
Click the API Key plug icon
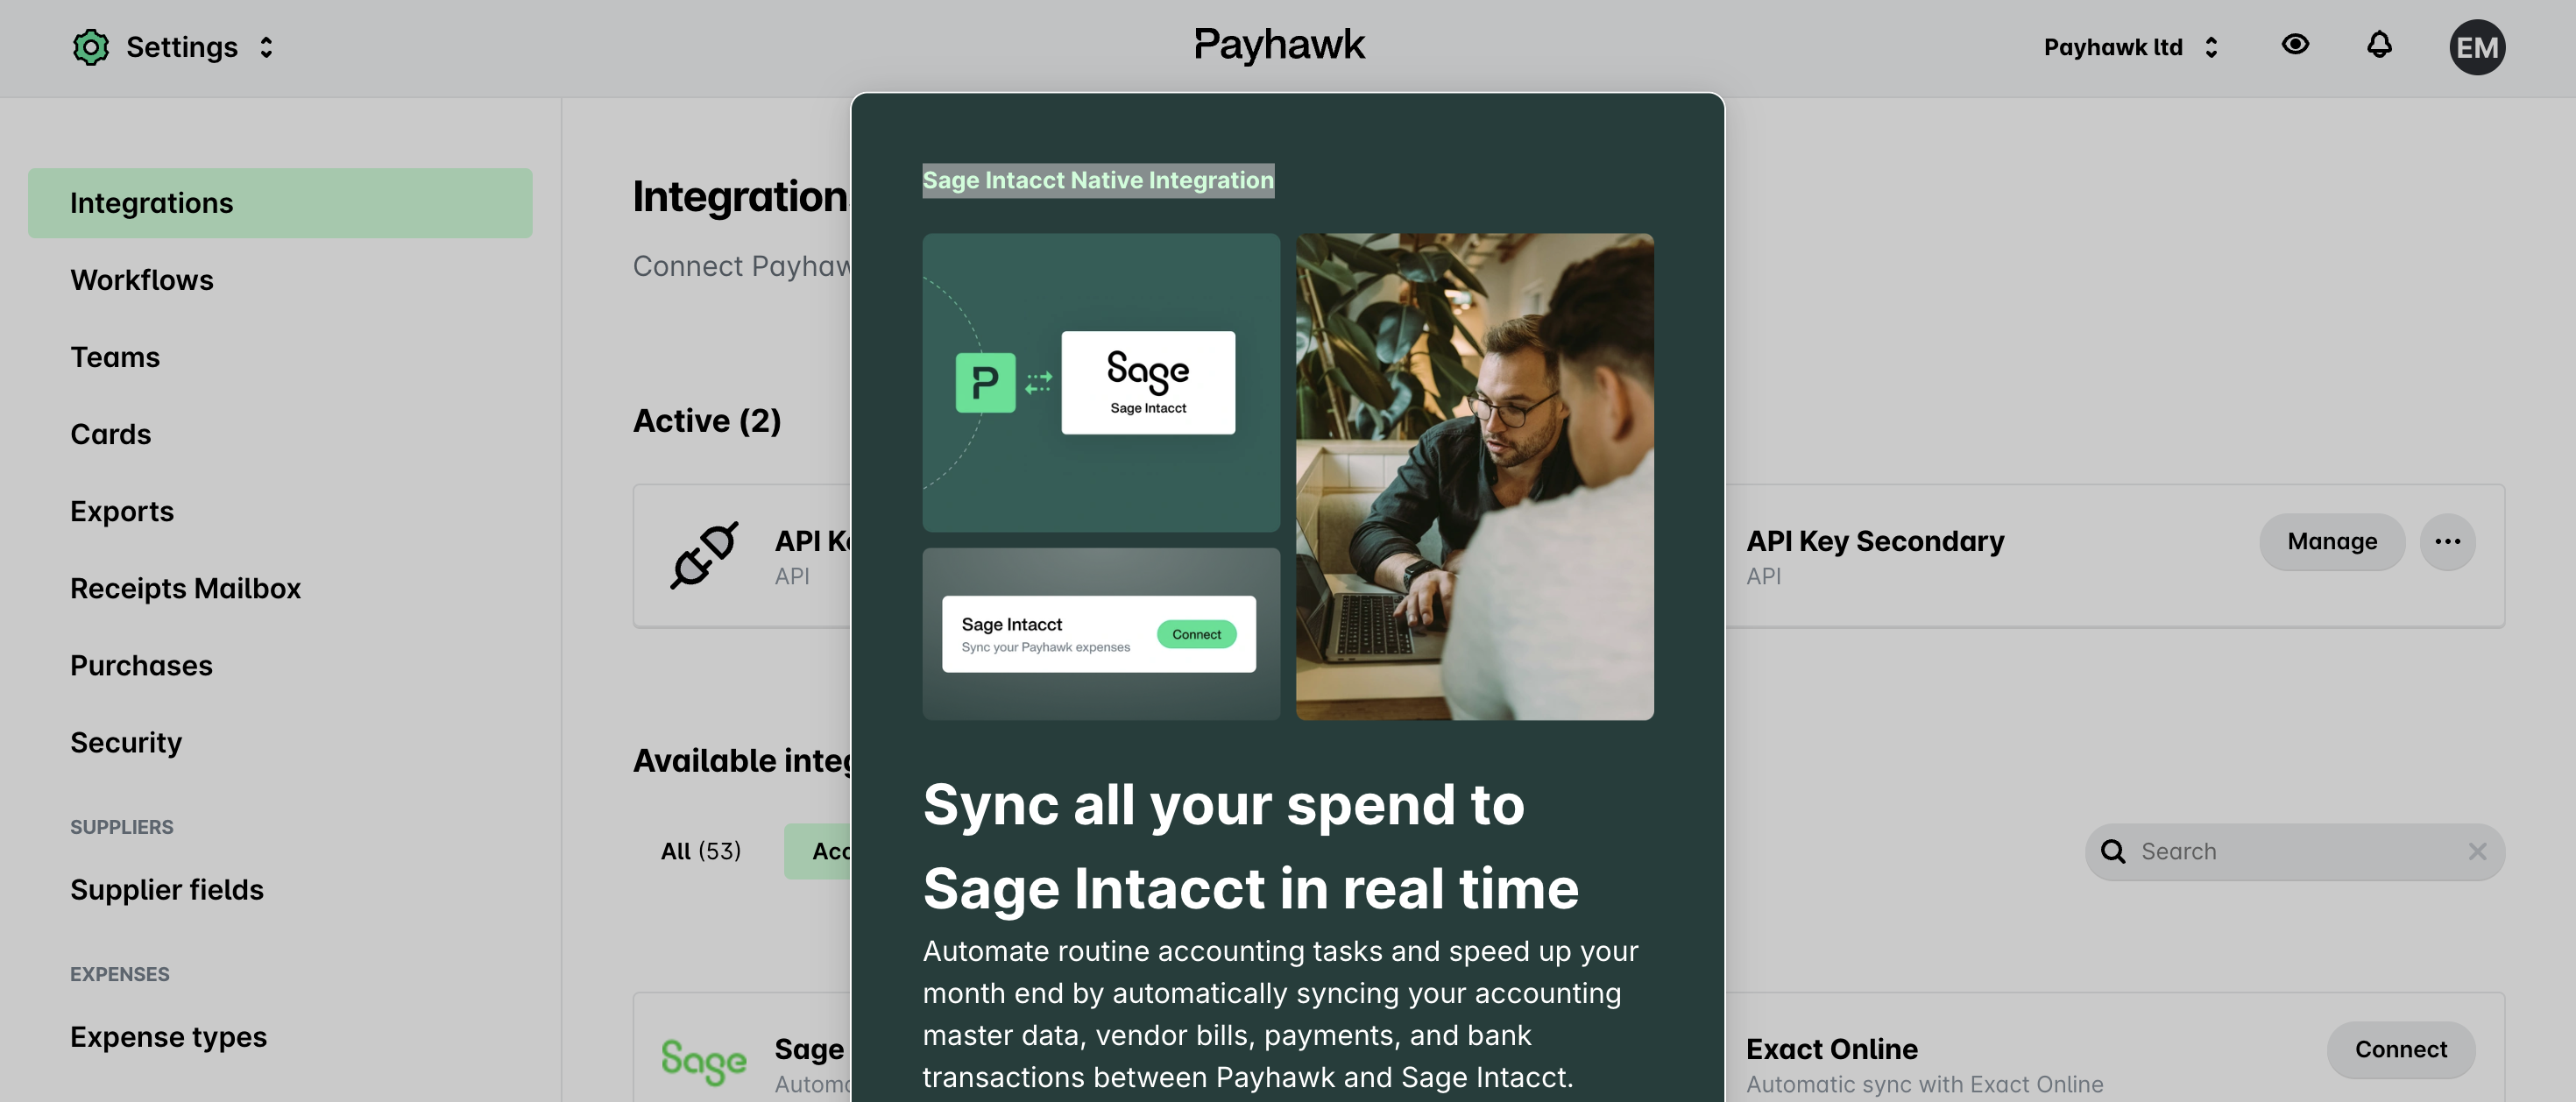(704, 555)
